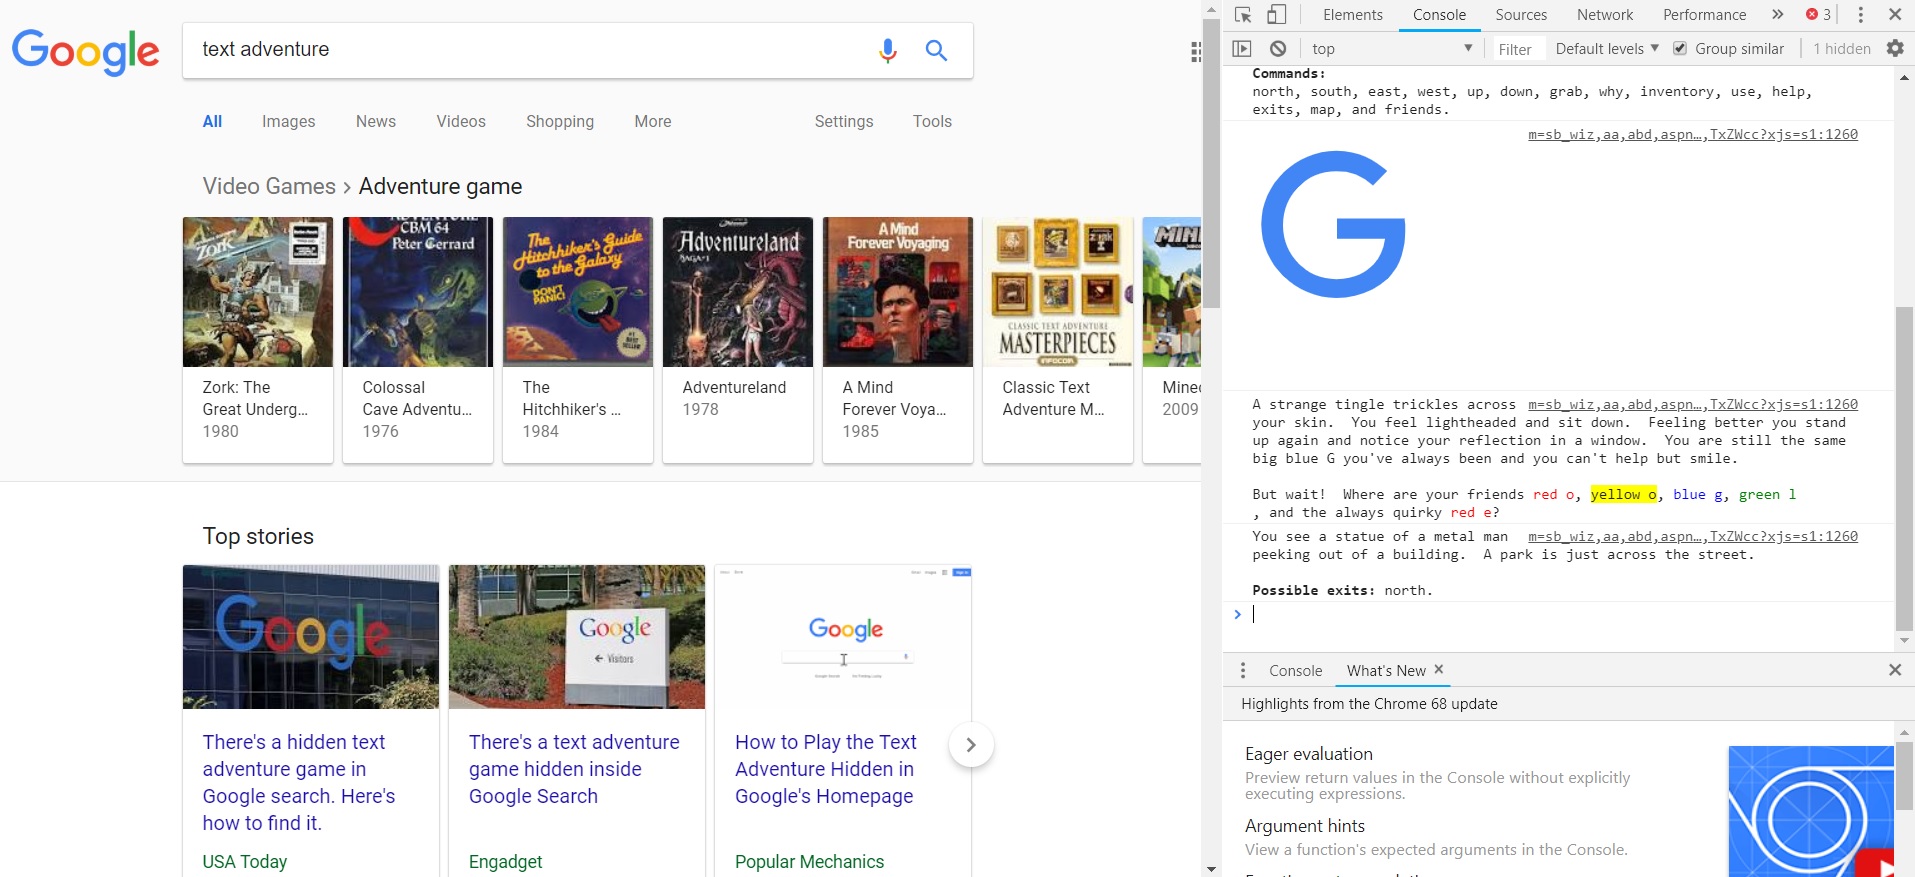This screenshot has width=1915, height=877.
Task: Open the top context dropdown
Action: tap(1391, 49)
